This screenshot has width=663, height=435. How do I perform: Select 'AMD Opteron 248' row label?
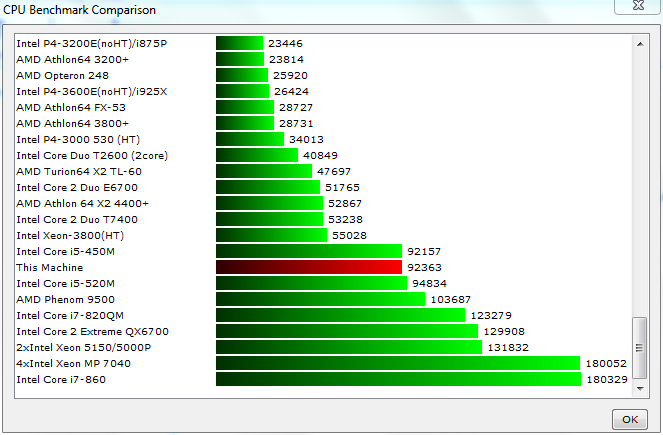coord(63,76)
